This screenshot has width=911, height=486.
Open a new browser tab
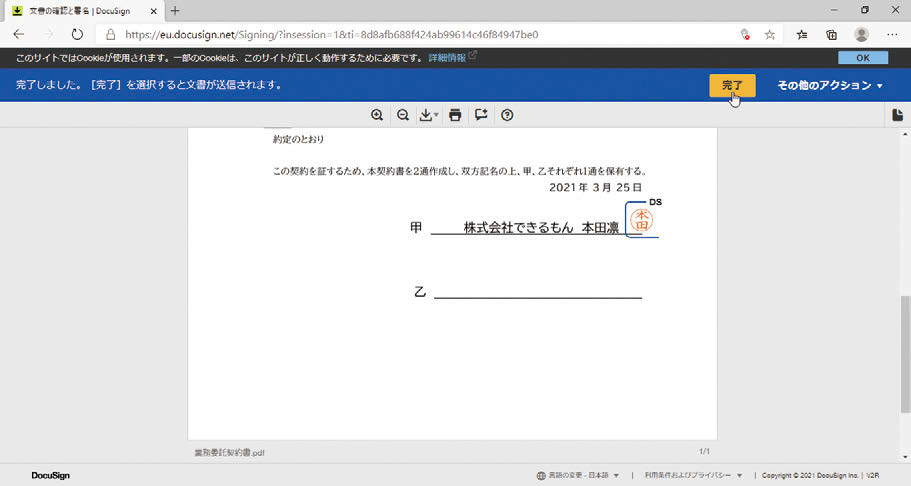[x=175, y=10]
